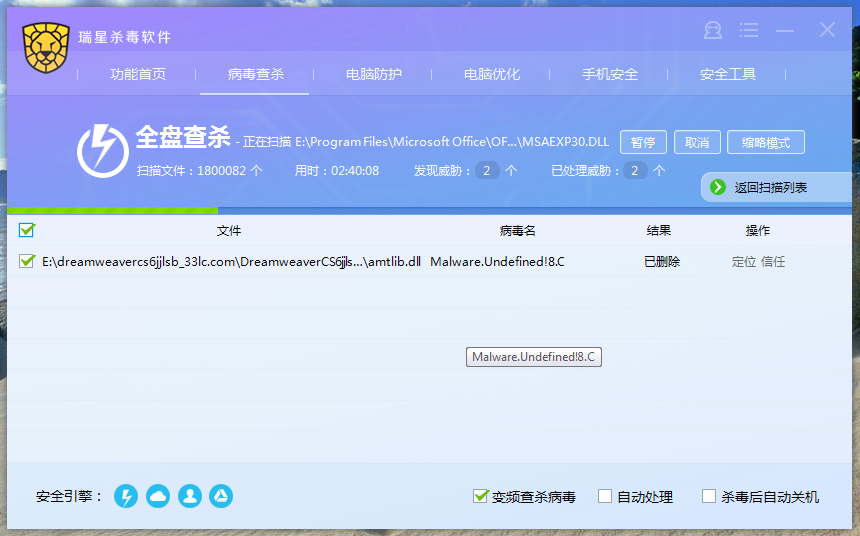Click the Malware.Undefined!8.C virus name cell
Viewport: 860px width, 536px height.
[497, 262]
